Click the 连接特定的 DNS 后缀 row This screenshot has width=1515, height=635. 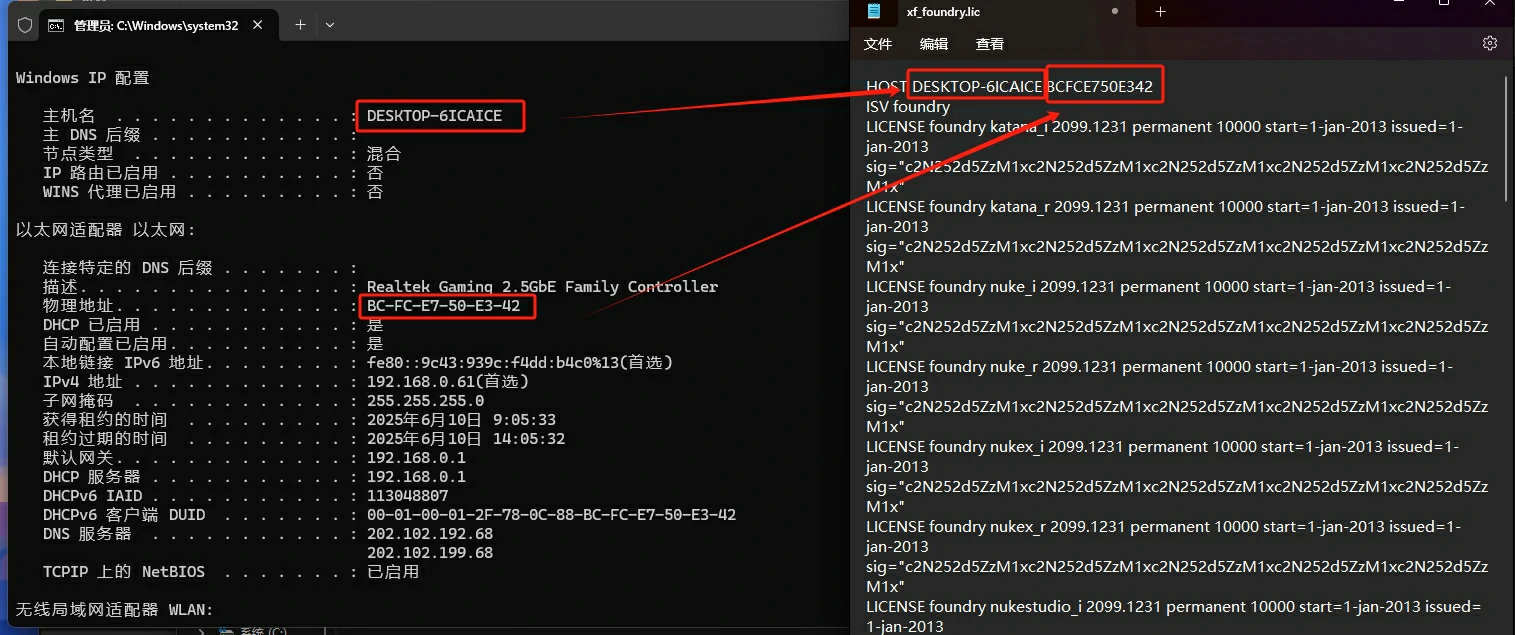pos(200,268)
